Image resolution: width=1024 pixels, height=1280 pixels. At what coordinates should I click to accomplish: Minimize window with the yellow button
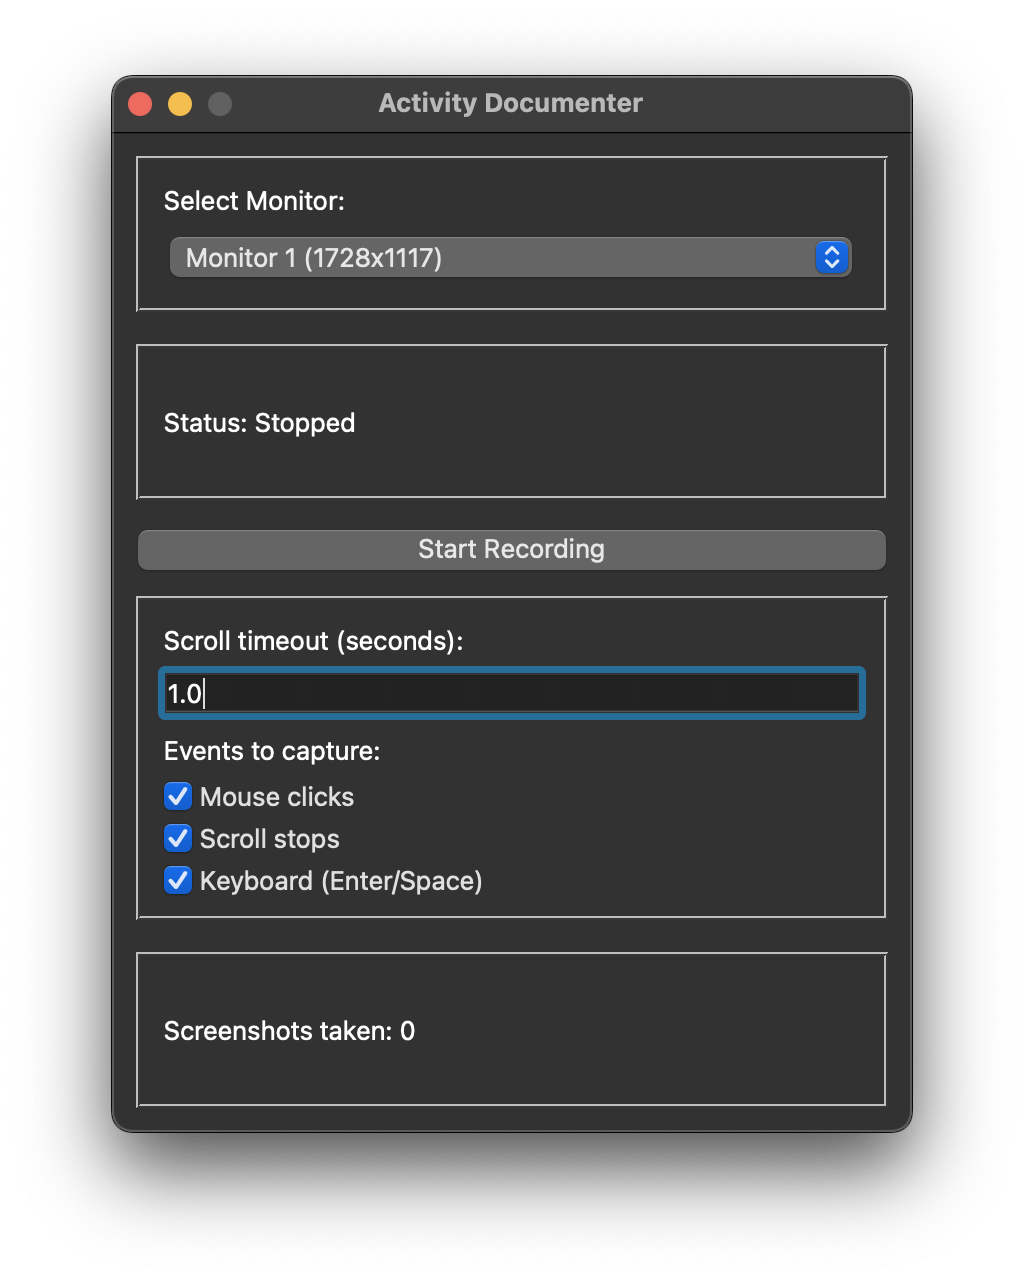tap(180, 104)
